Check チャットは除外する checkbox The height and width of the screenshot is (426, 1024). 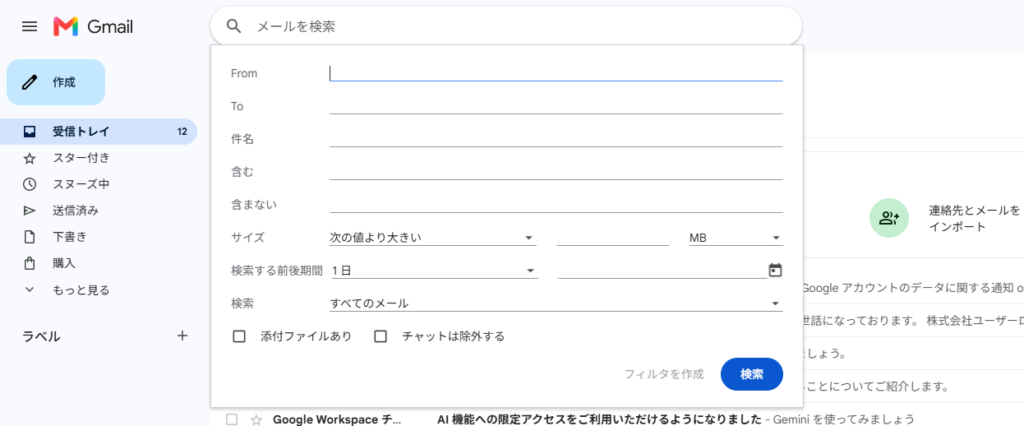pyautogui.click(x=381, y=336)
